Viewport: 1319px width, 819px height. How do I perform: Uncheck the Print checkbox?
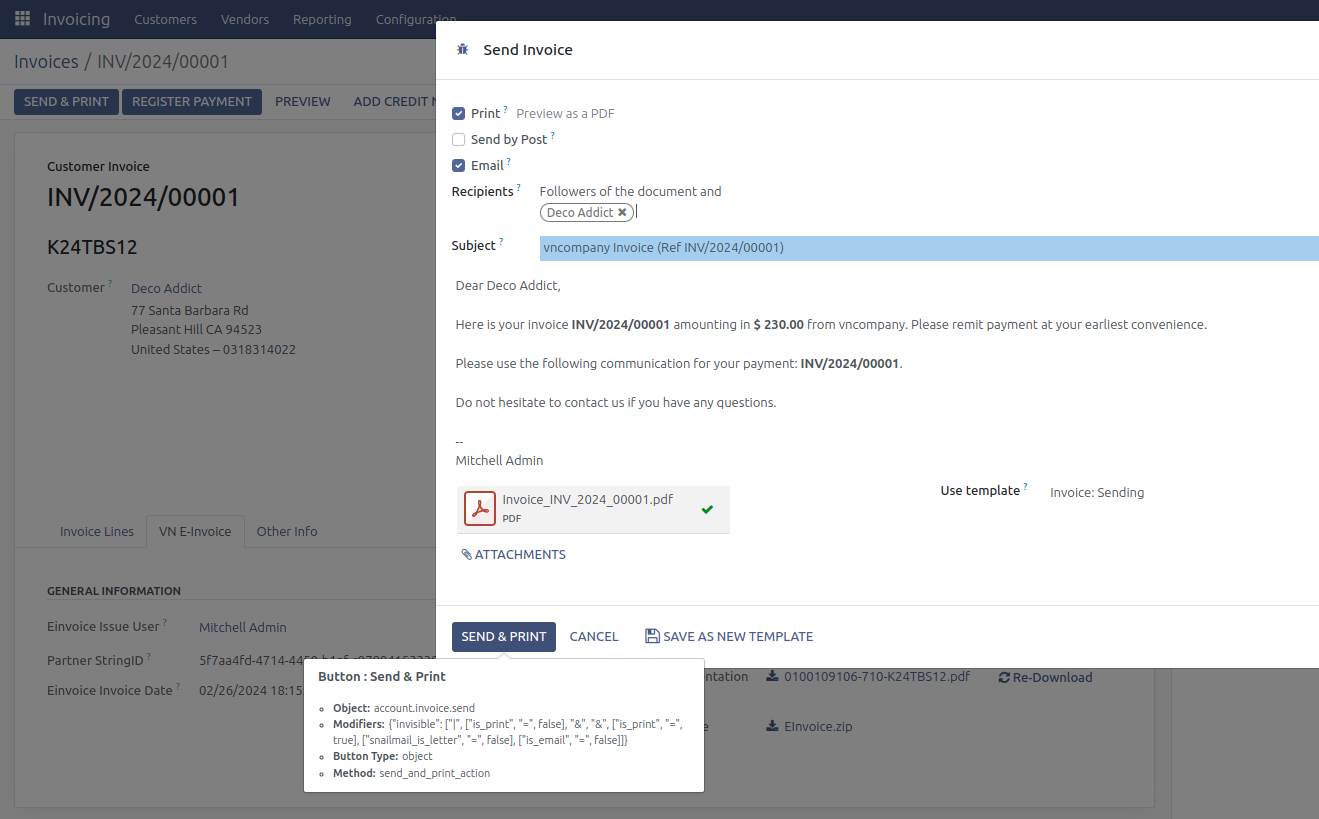(459, 114)
